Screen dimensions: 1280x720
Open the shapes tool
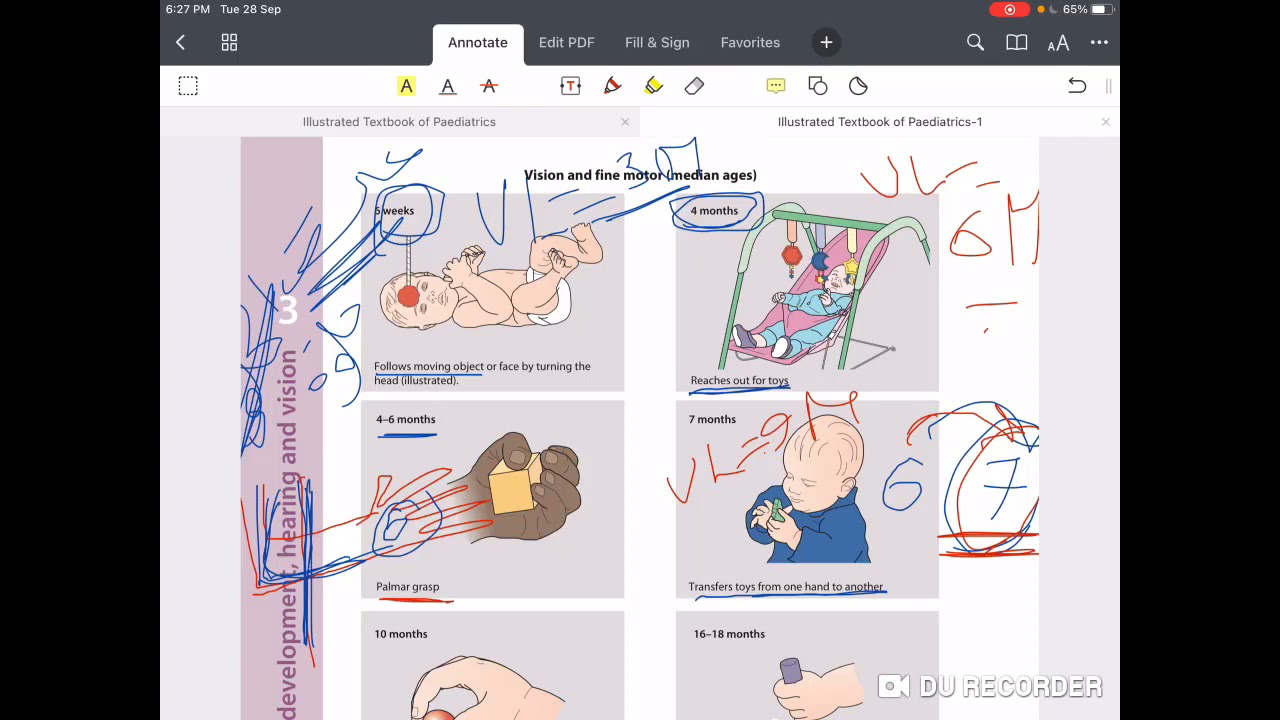click(x=817, y=86)
